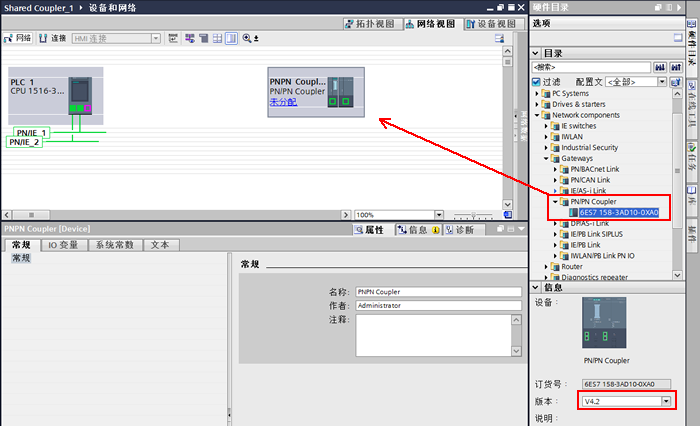
Task: Select the IWLAN catalog folder
Action: click(572, 137)
